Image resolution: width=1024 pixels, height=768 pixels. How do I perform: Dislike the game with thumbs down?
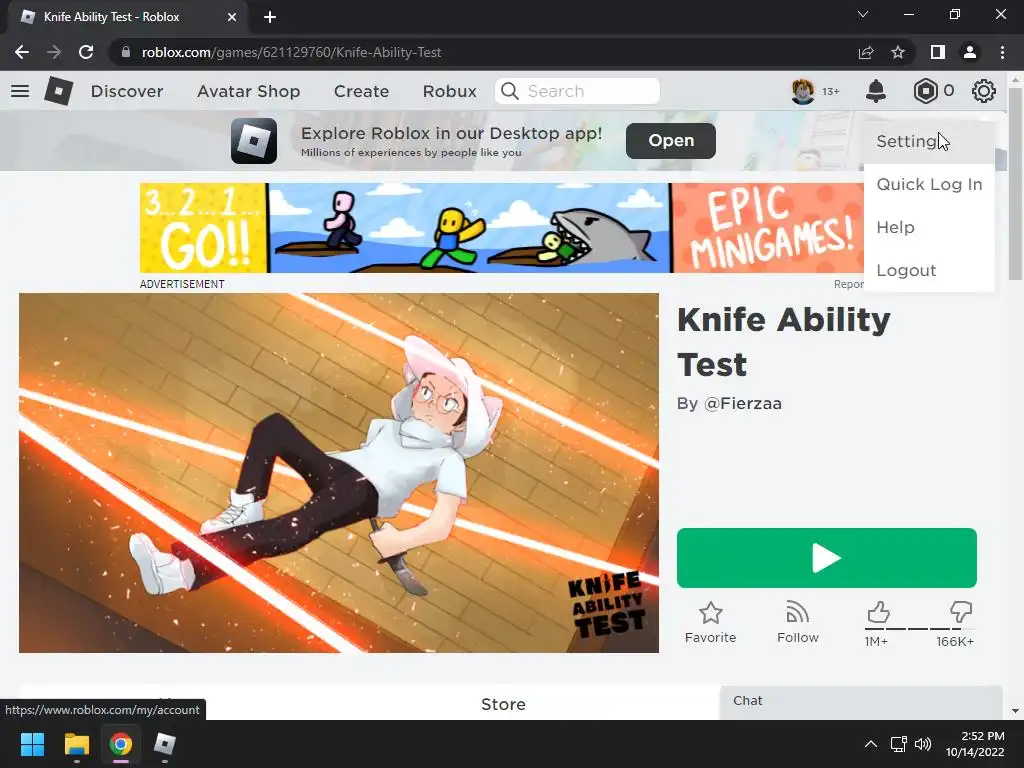tap(961, 613)
